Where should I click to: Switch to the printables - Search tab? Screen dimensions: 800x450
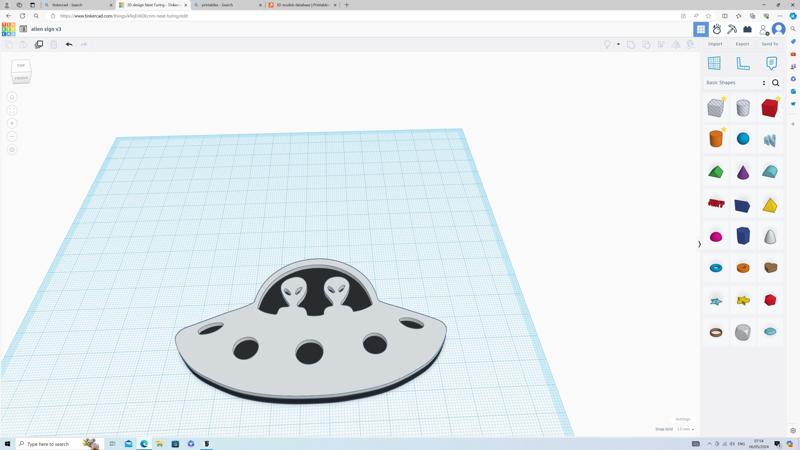coord(228,5)
